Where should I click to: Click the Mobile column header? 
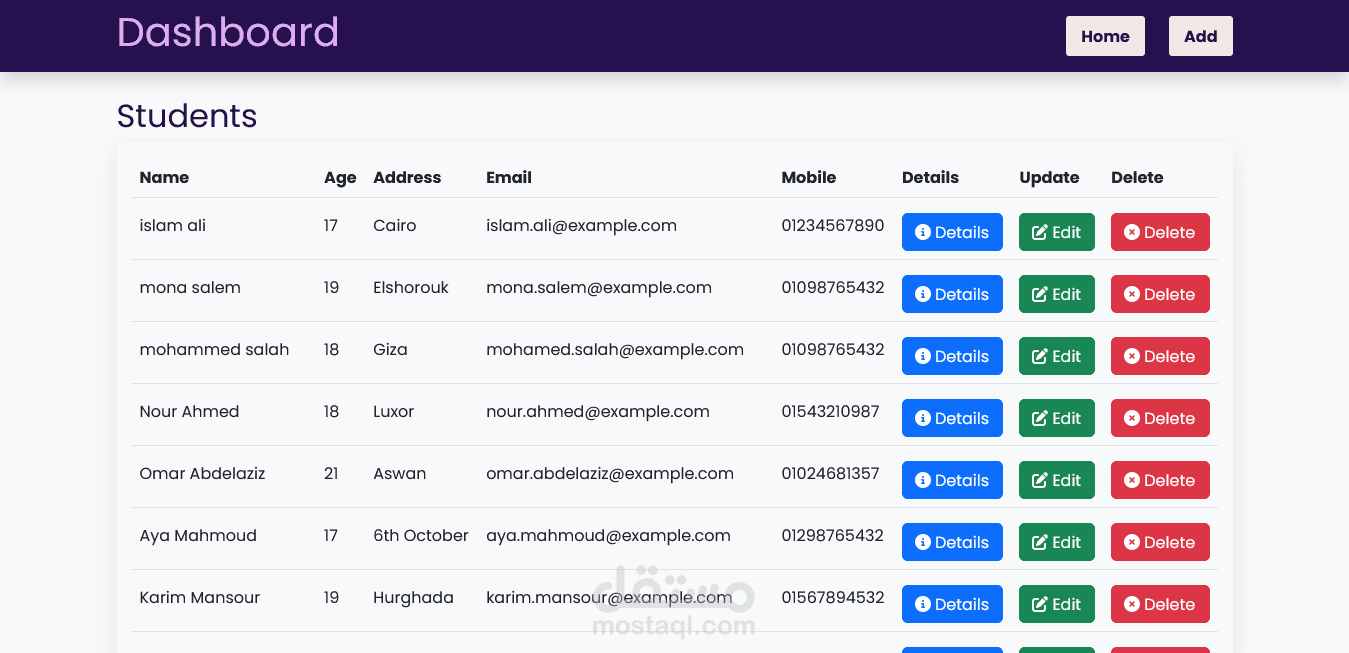(x=809, y=177)
